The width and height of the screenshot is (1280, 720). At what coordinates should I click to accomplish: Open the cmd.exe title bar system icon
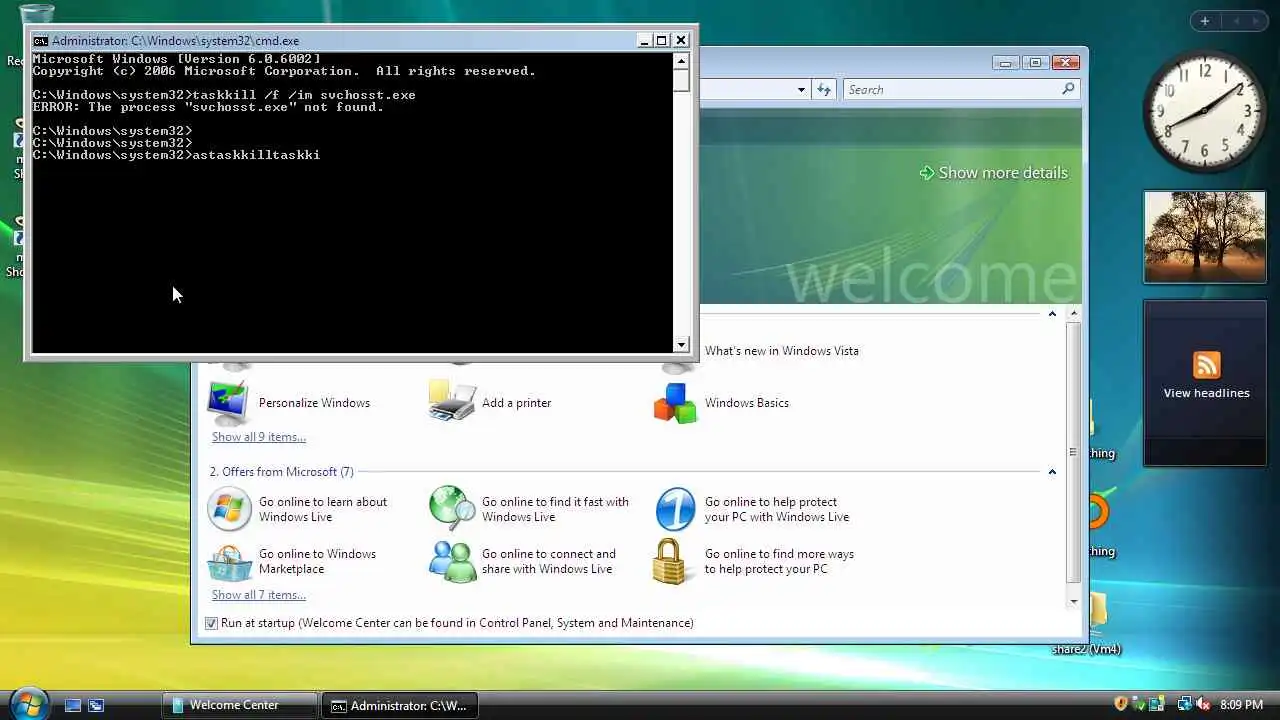(x=40, y=41)
